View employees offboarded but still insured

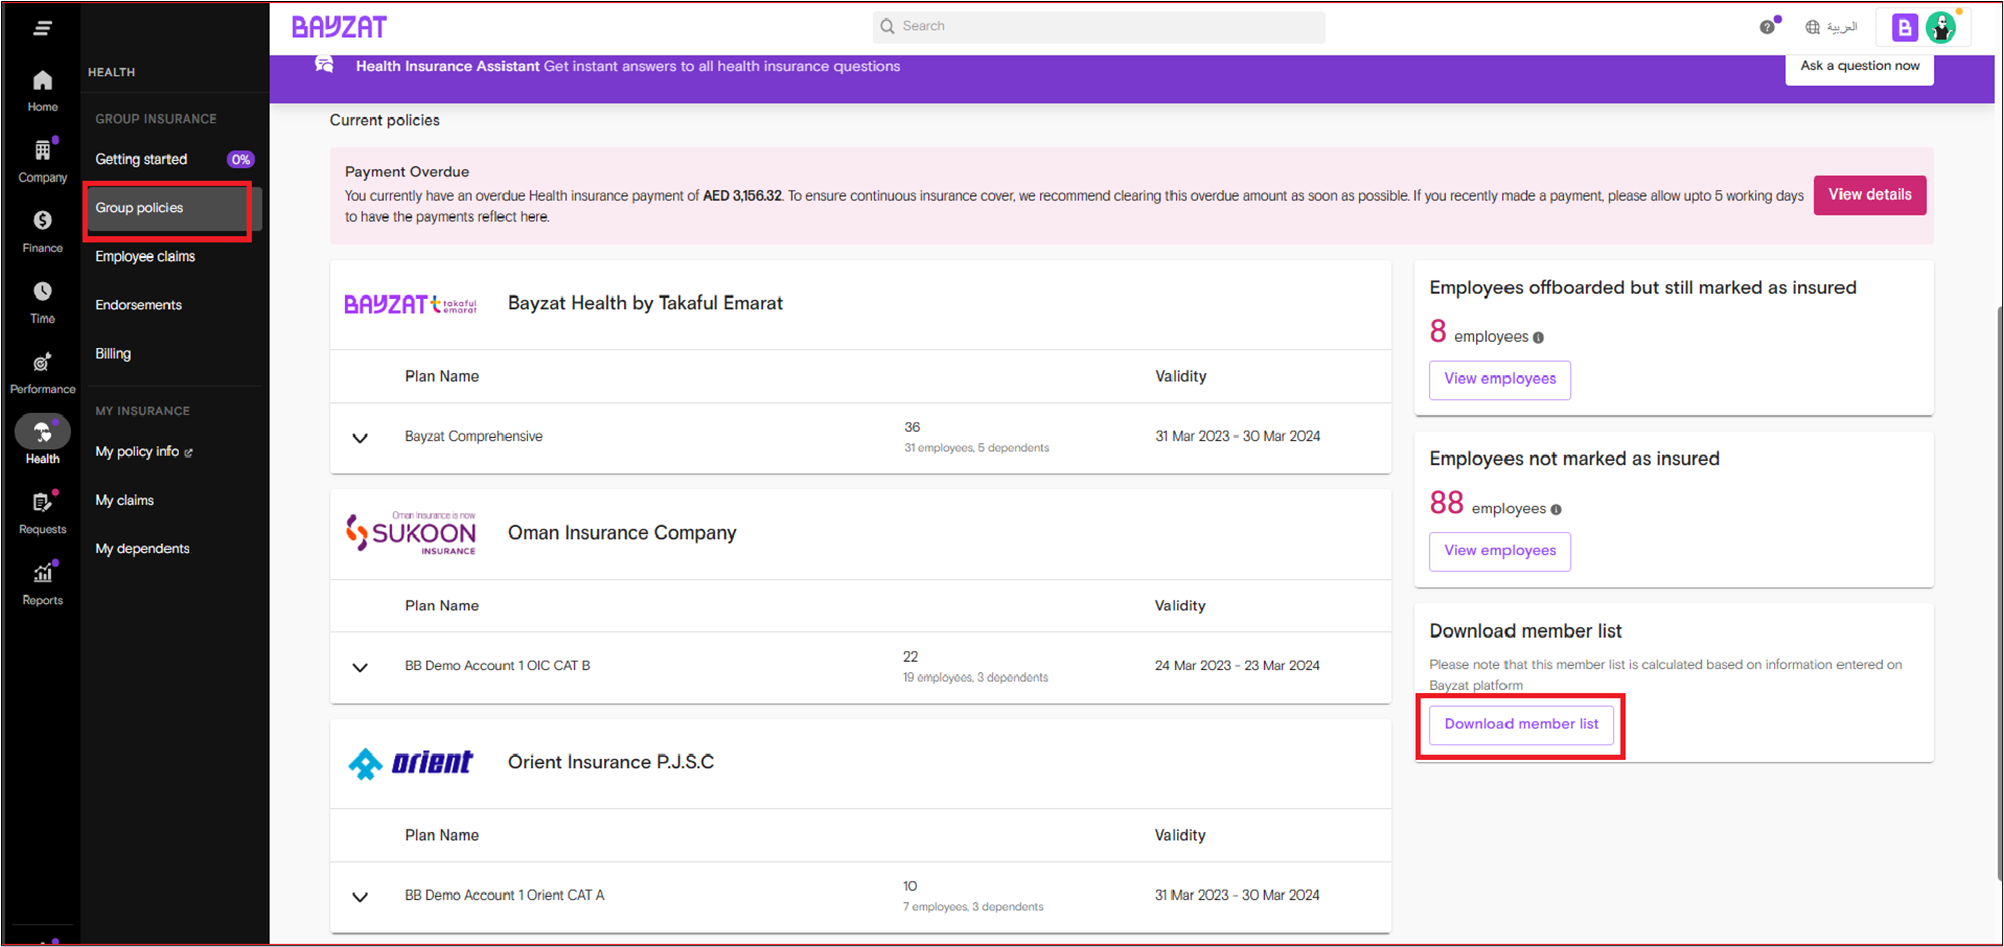pos(1499,379)
